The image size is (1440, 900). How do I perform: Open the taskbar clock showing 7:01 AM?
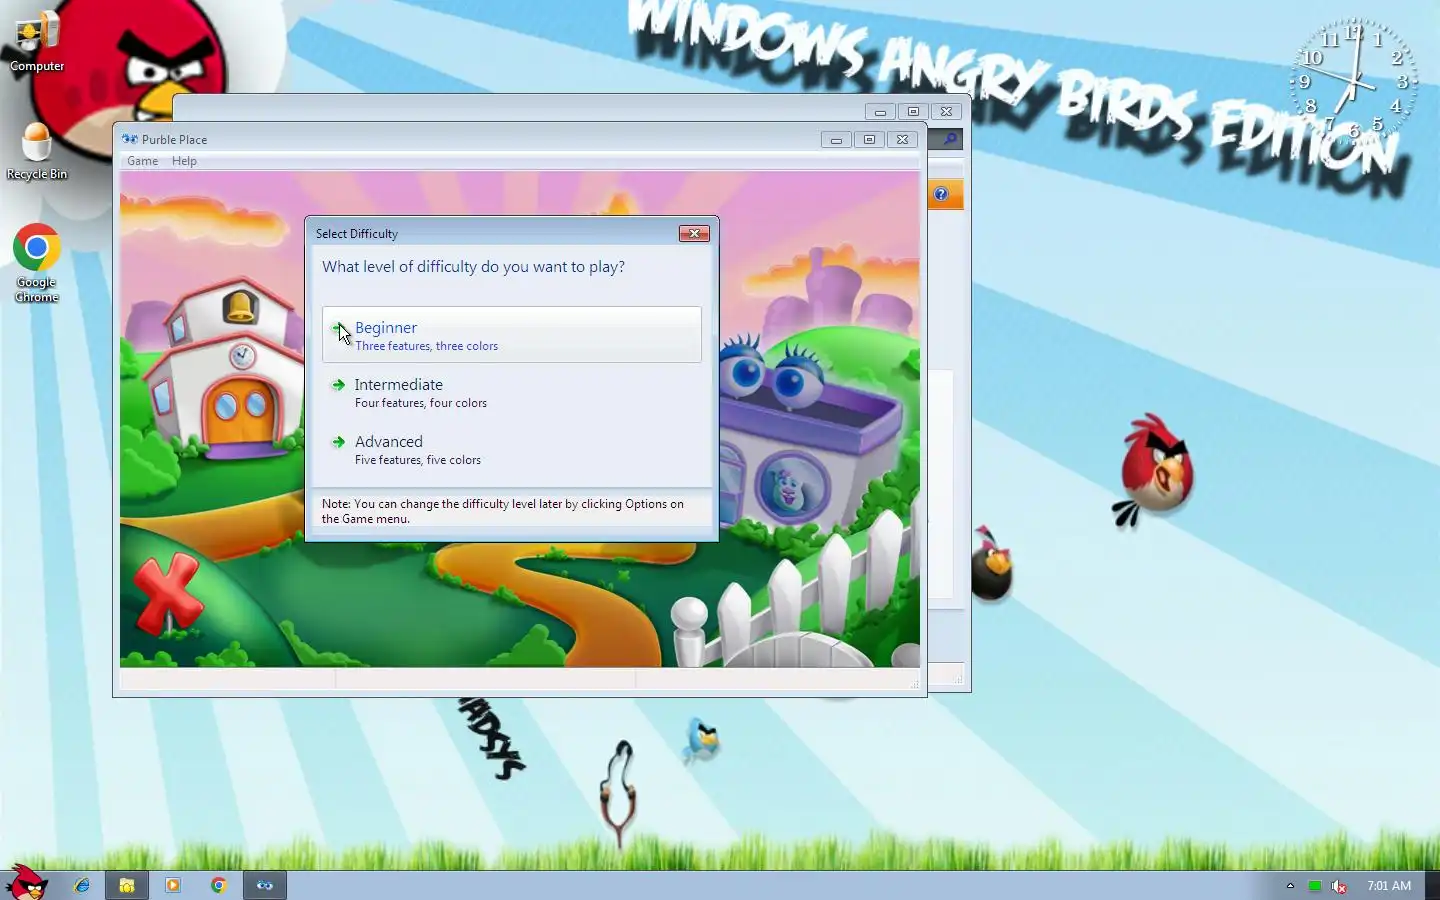1389,886
